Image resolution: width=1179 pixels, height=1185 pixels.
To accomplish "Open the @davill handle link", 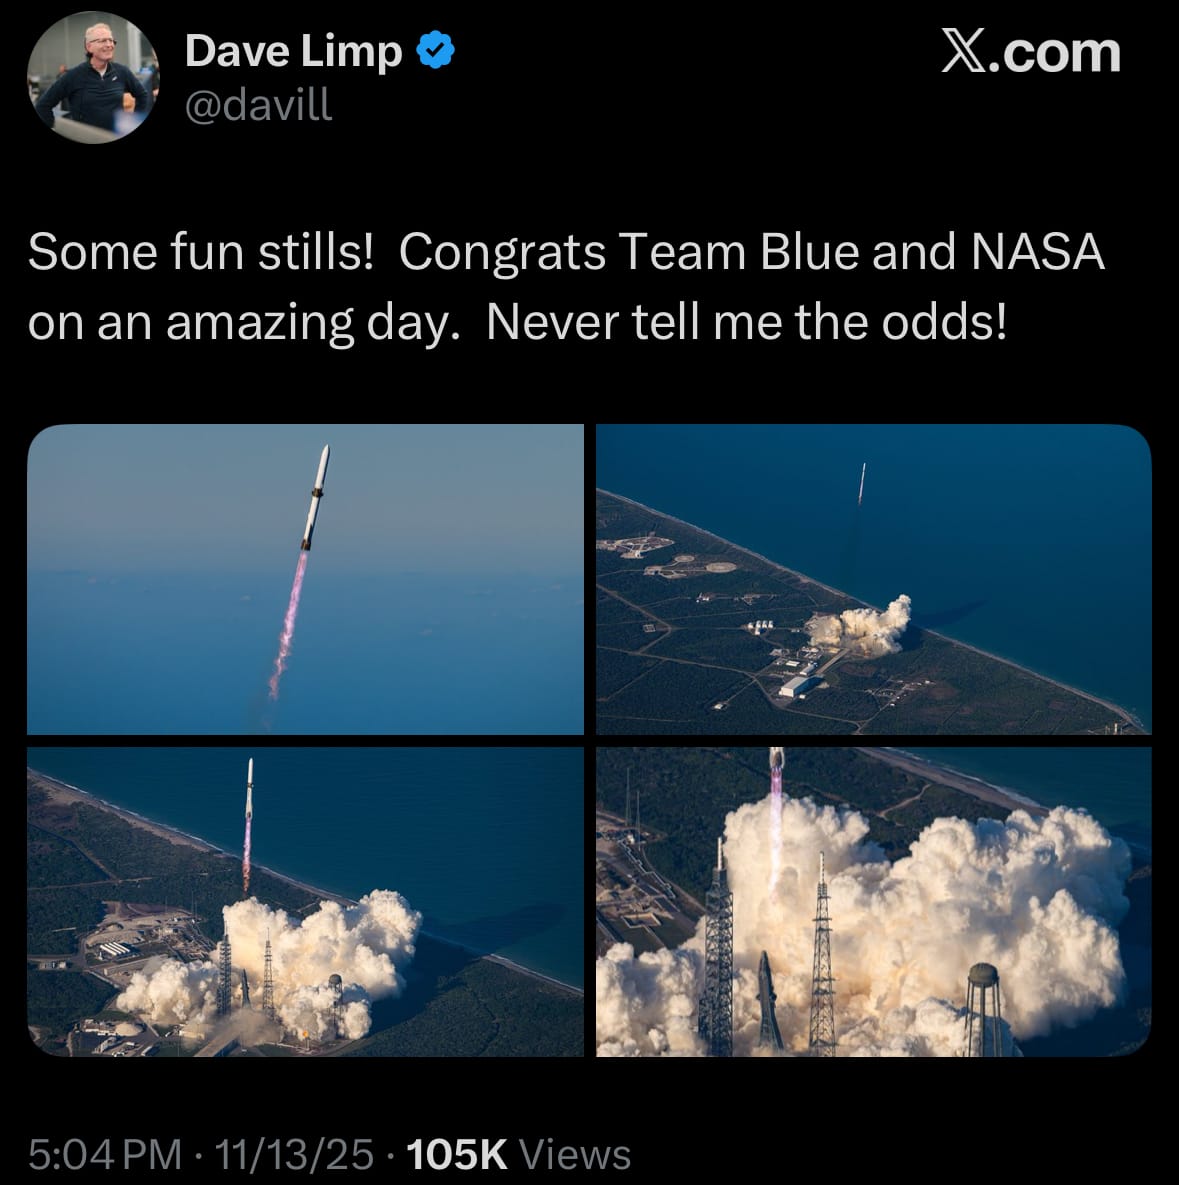I will (x=258, y=104).
